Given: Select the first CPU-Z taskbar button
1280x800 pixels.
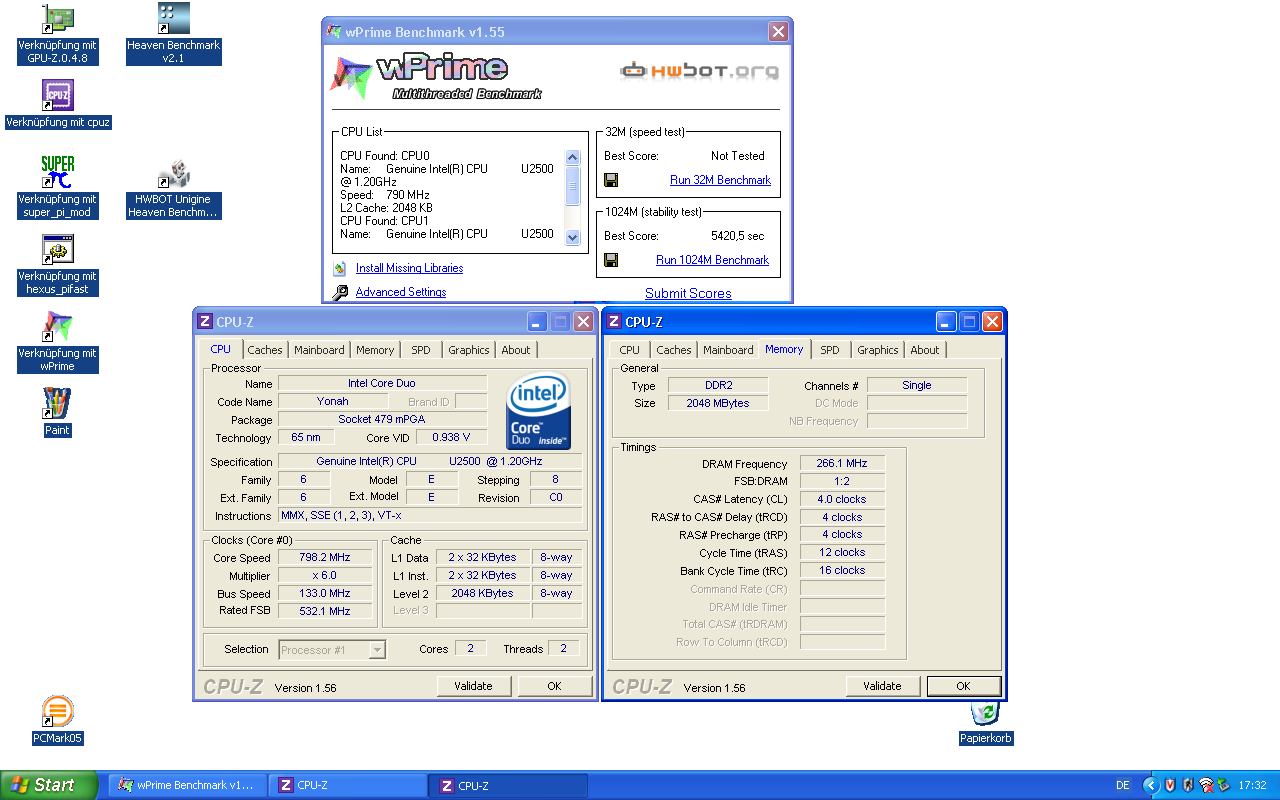Looking at the screenshot, I should tap(347, 785).
